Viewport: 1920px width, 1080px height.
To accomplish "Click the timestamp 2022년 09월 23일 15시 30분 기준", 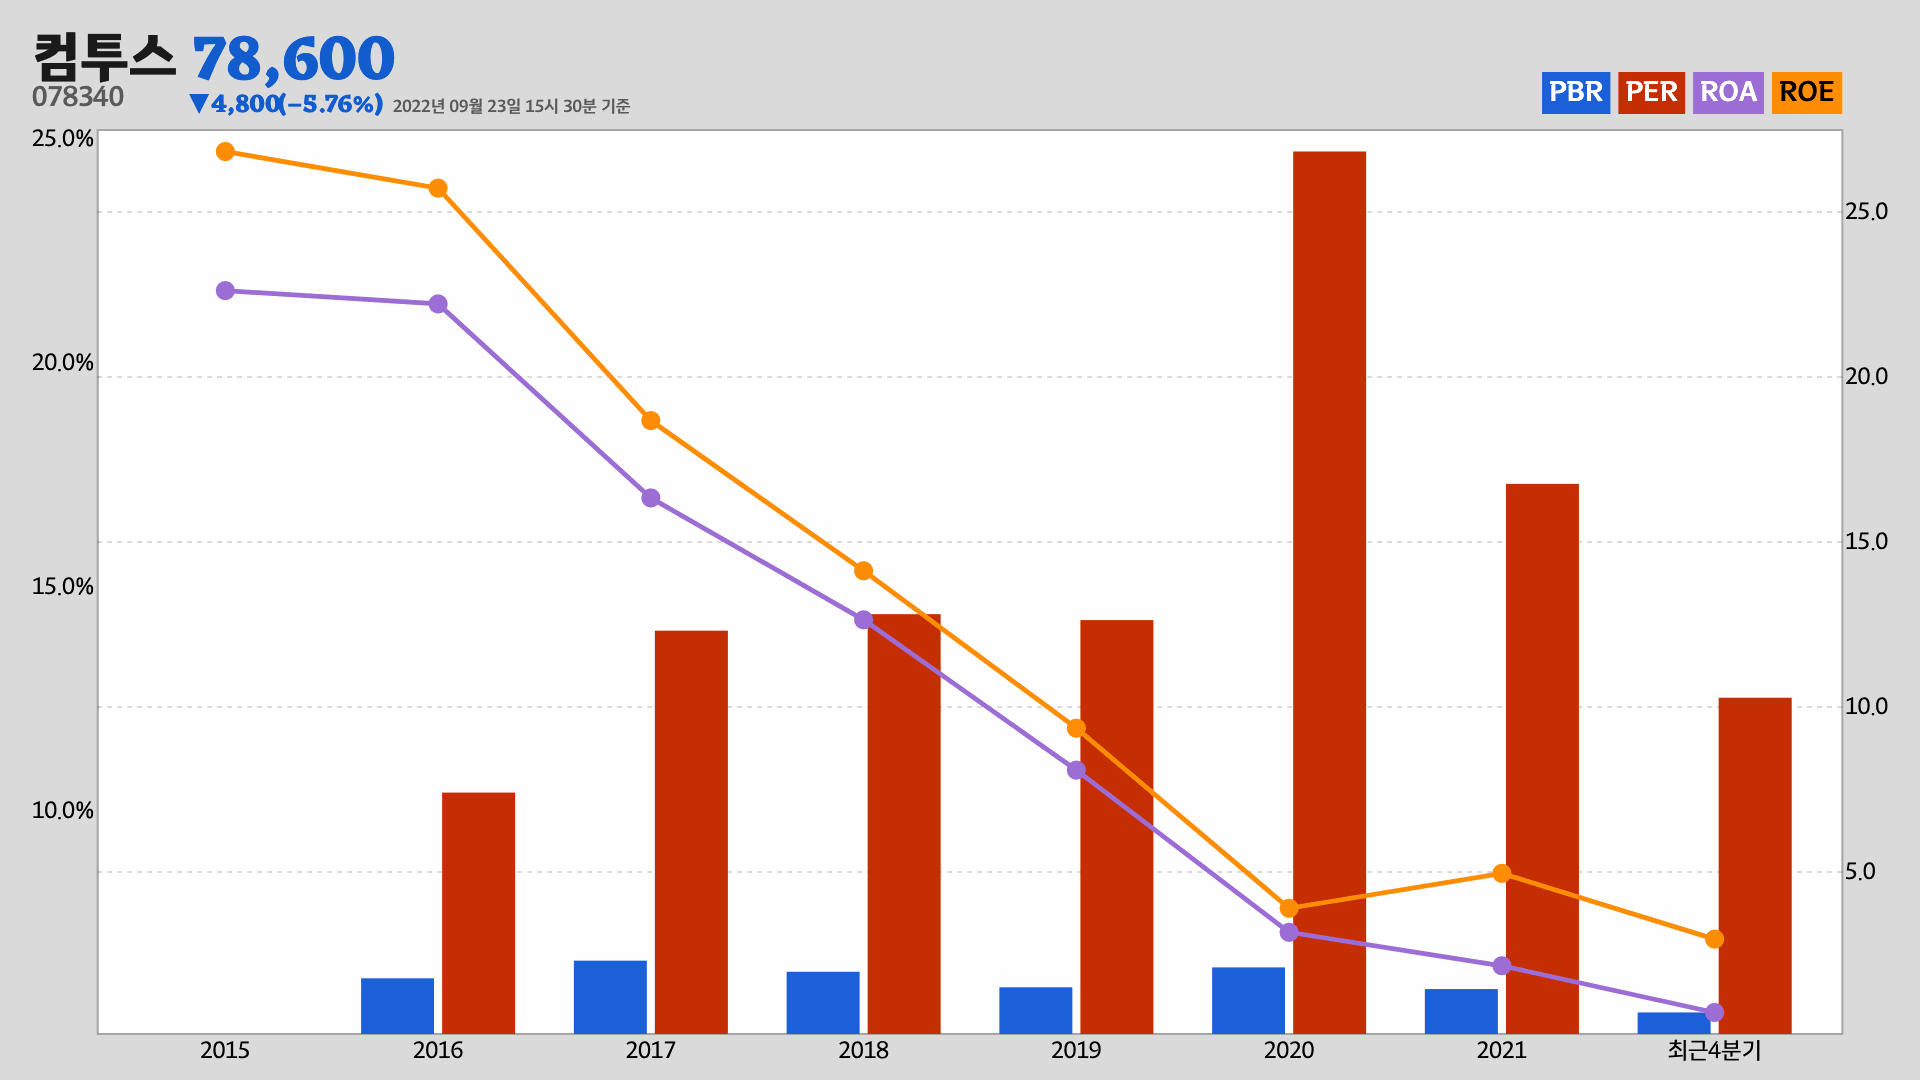I will (x=511, y=106).
